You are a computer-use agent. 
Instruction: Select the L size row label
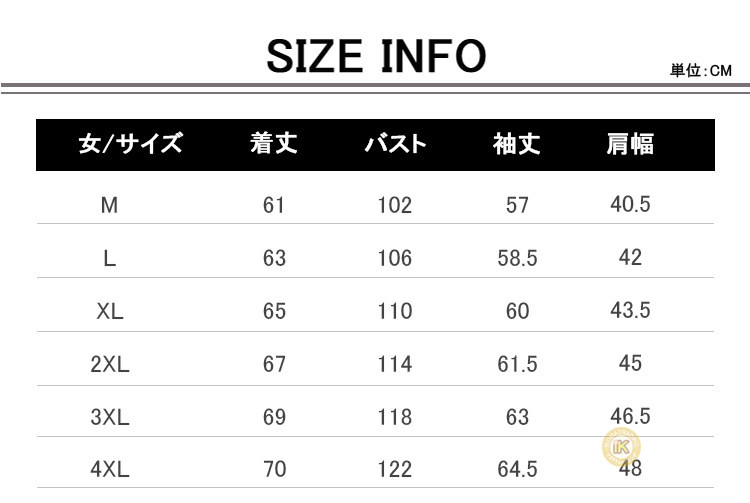tap(110, 258)
